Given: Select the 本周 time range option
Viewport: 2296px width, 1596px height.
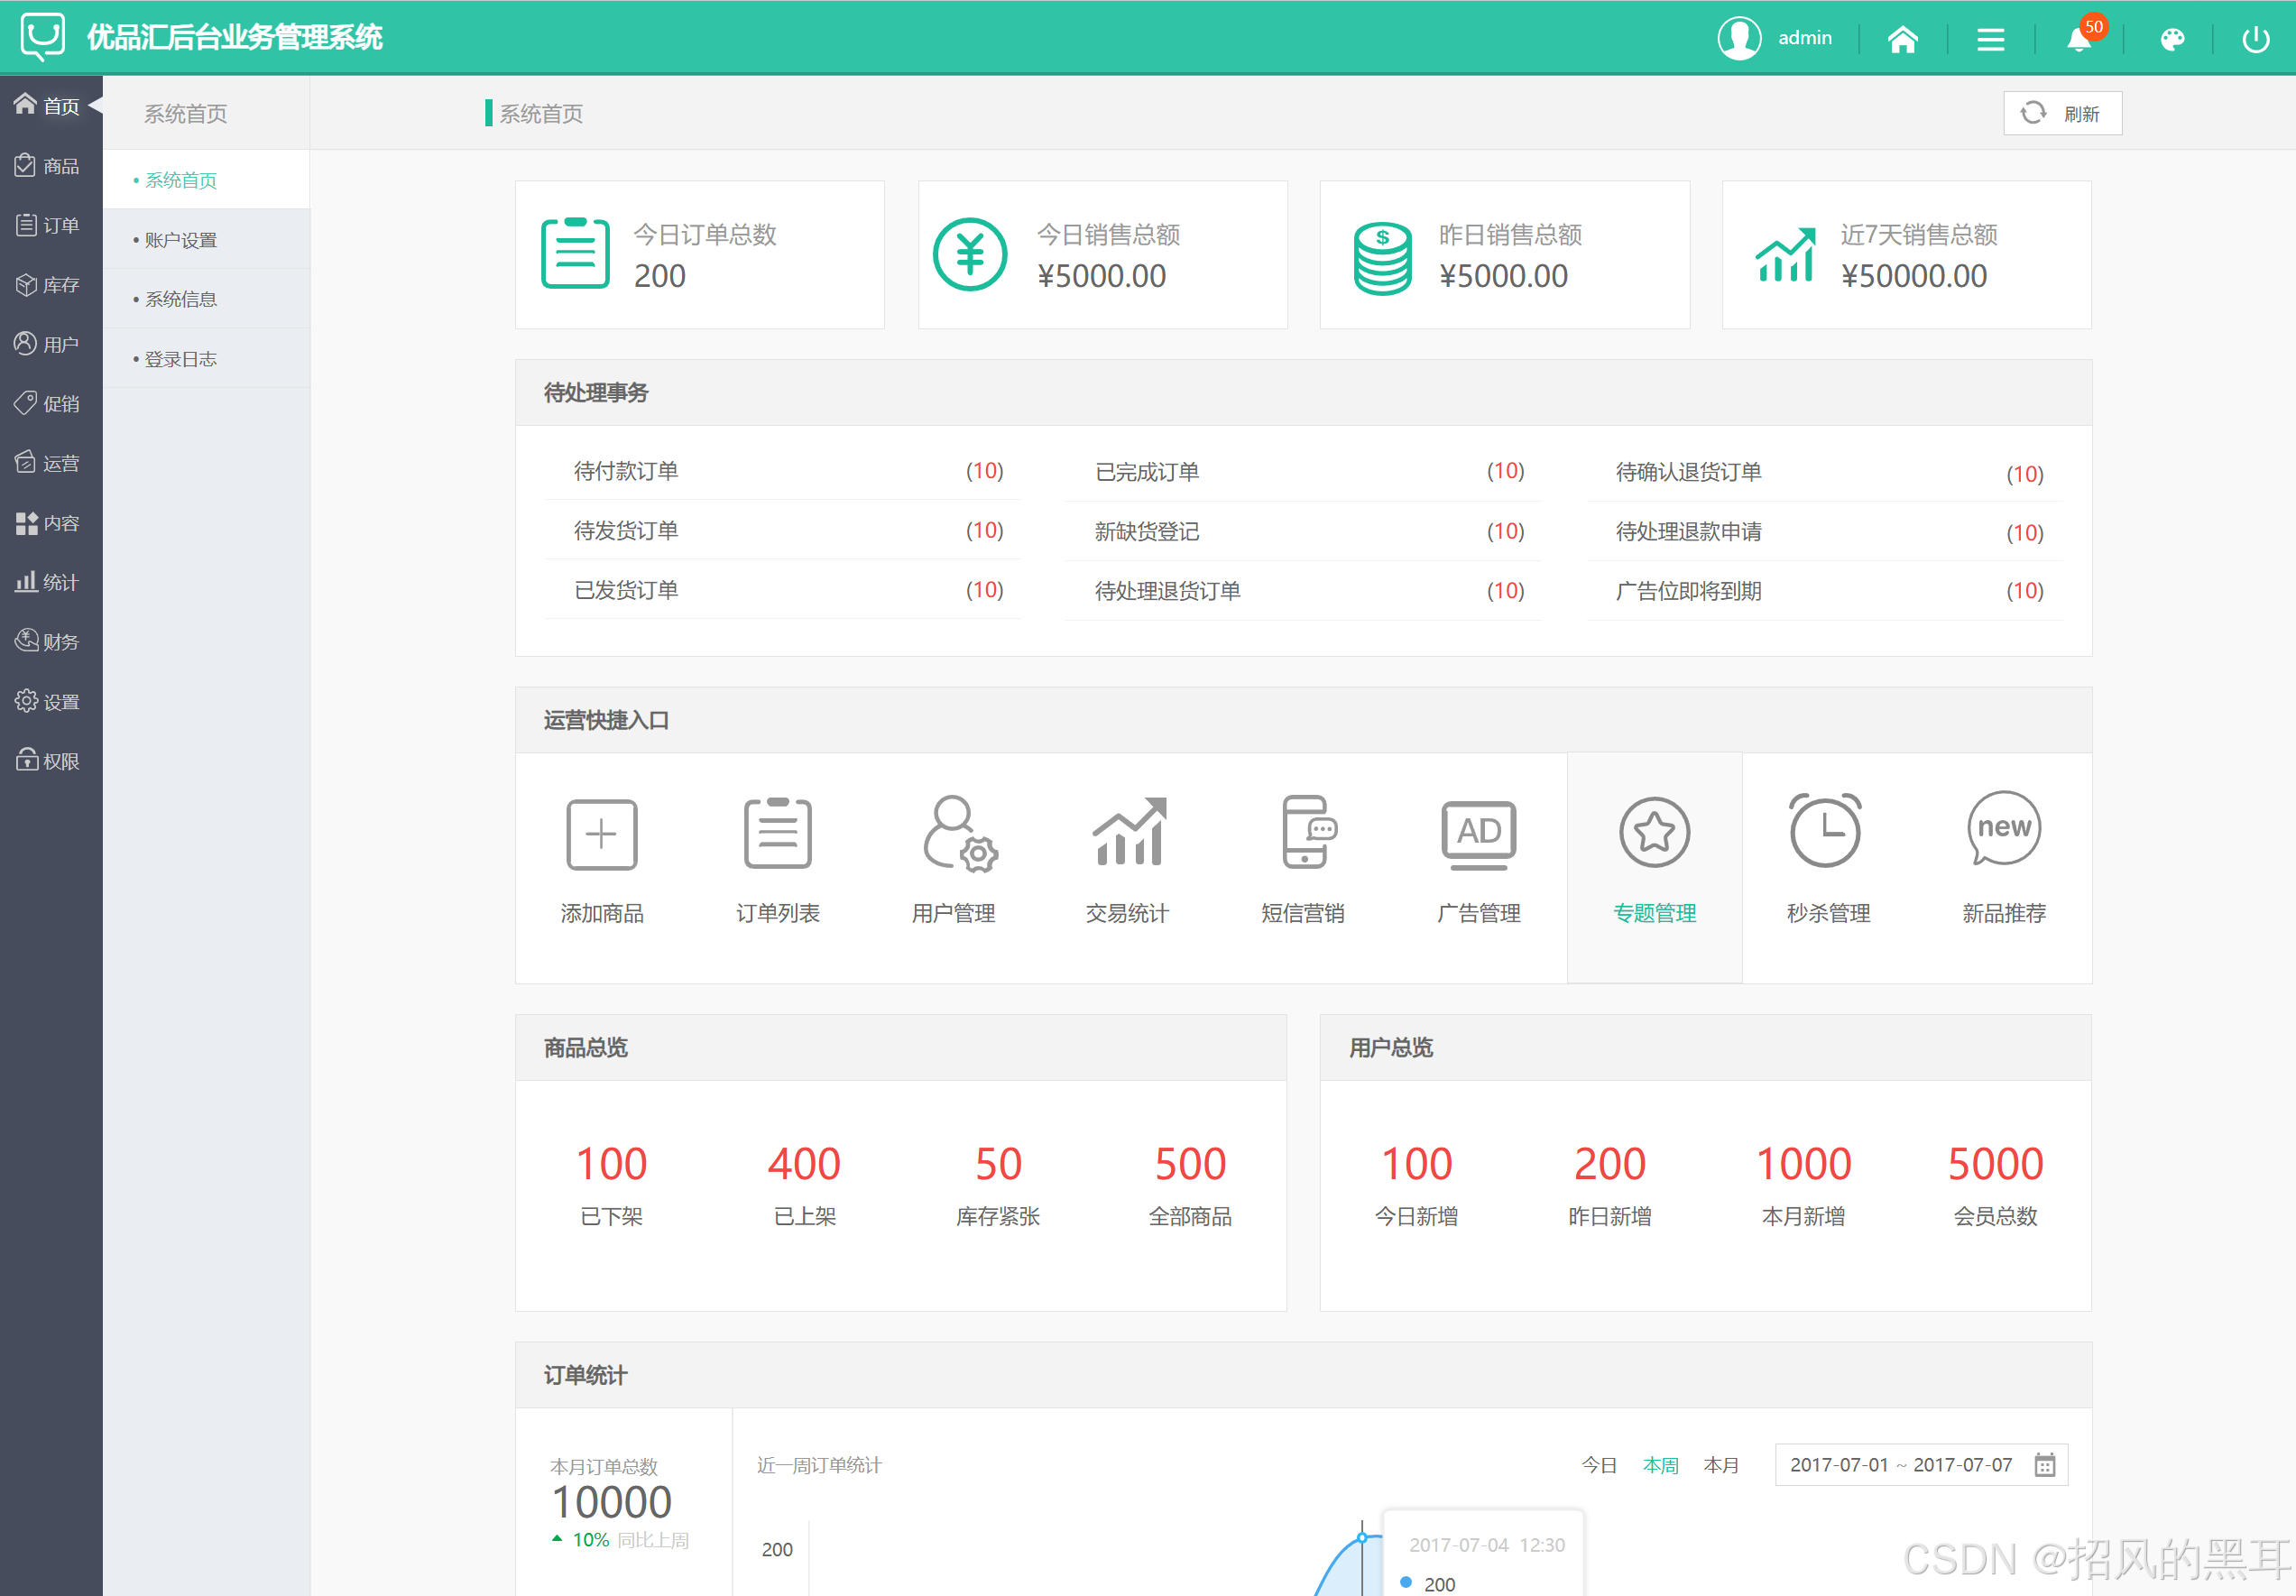Looking at the screenshot, I should click(x=1660, y=1465).
